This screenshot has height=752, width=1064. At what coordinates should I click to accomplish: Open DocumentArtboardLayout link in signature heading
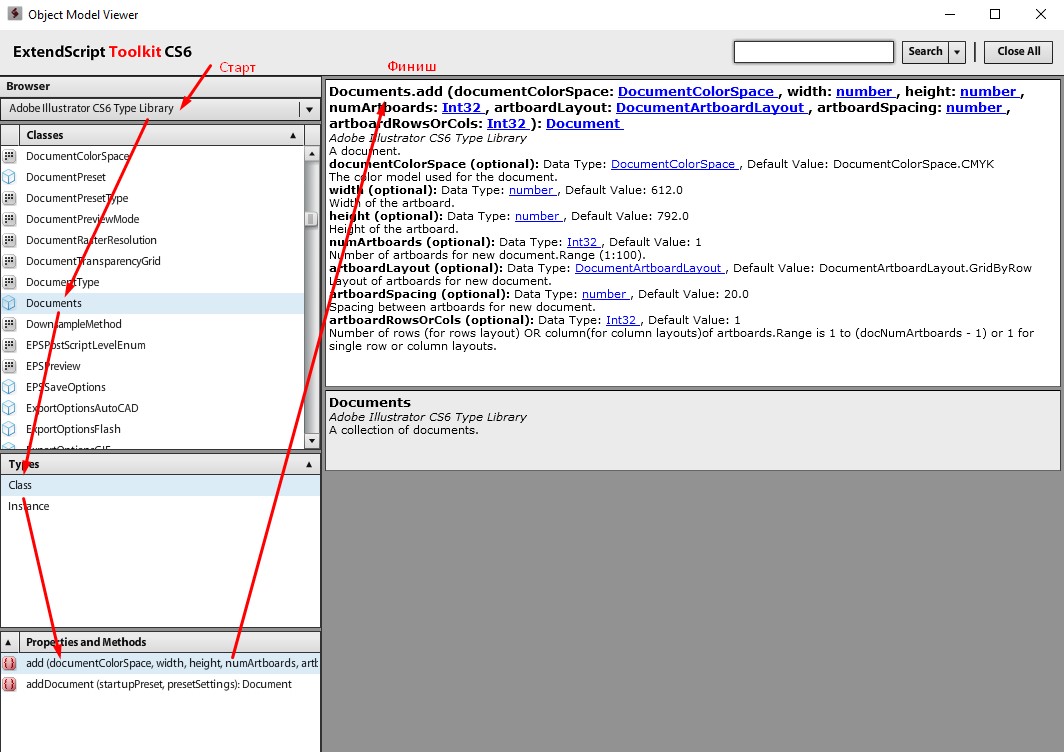(710, 108)
